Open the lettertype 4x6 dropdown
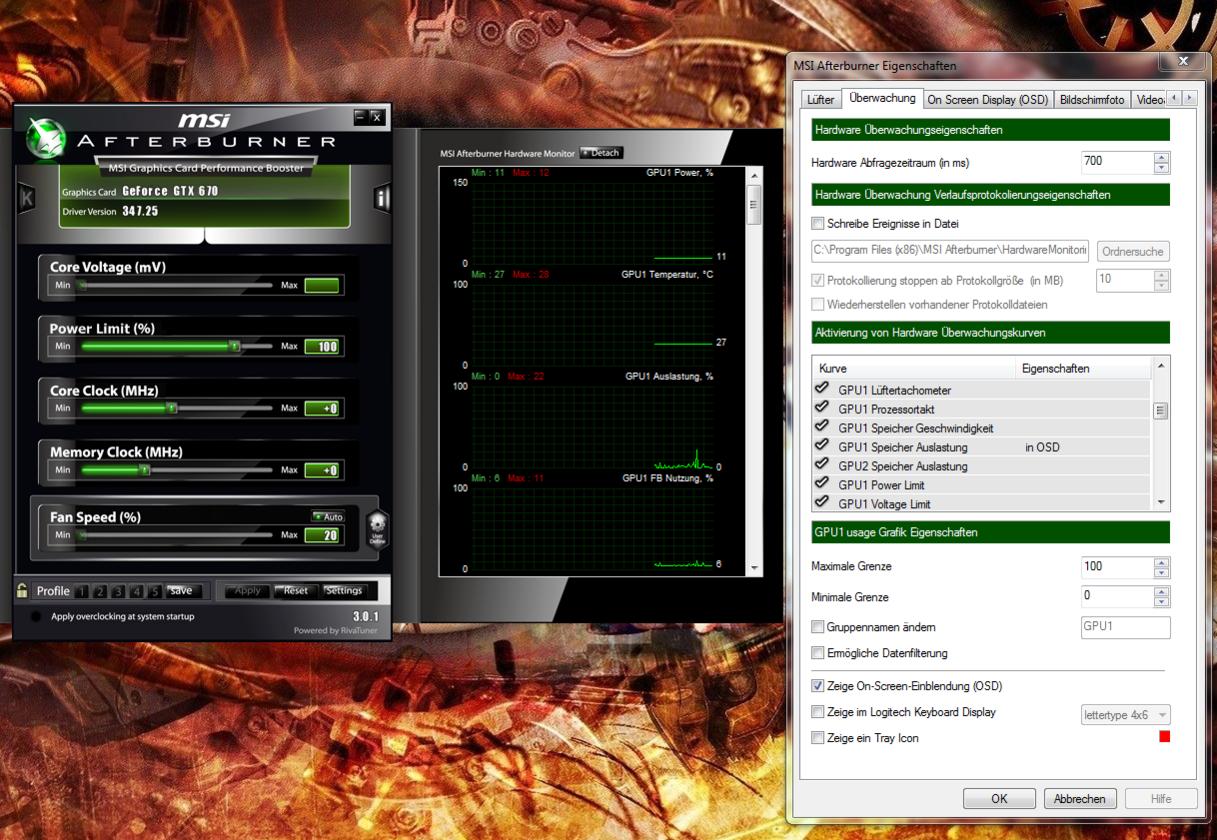Viewport: 1217px width, 840px height. tap(1126, 715)
